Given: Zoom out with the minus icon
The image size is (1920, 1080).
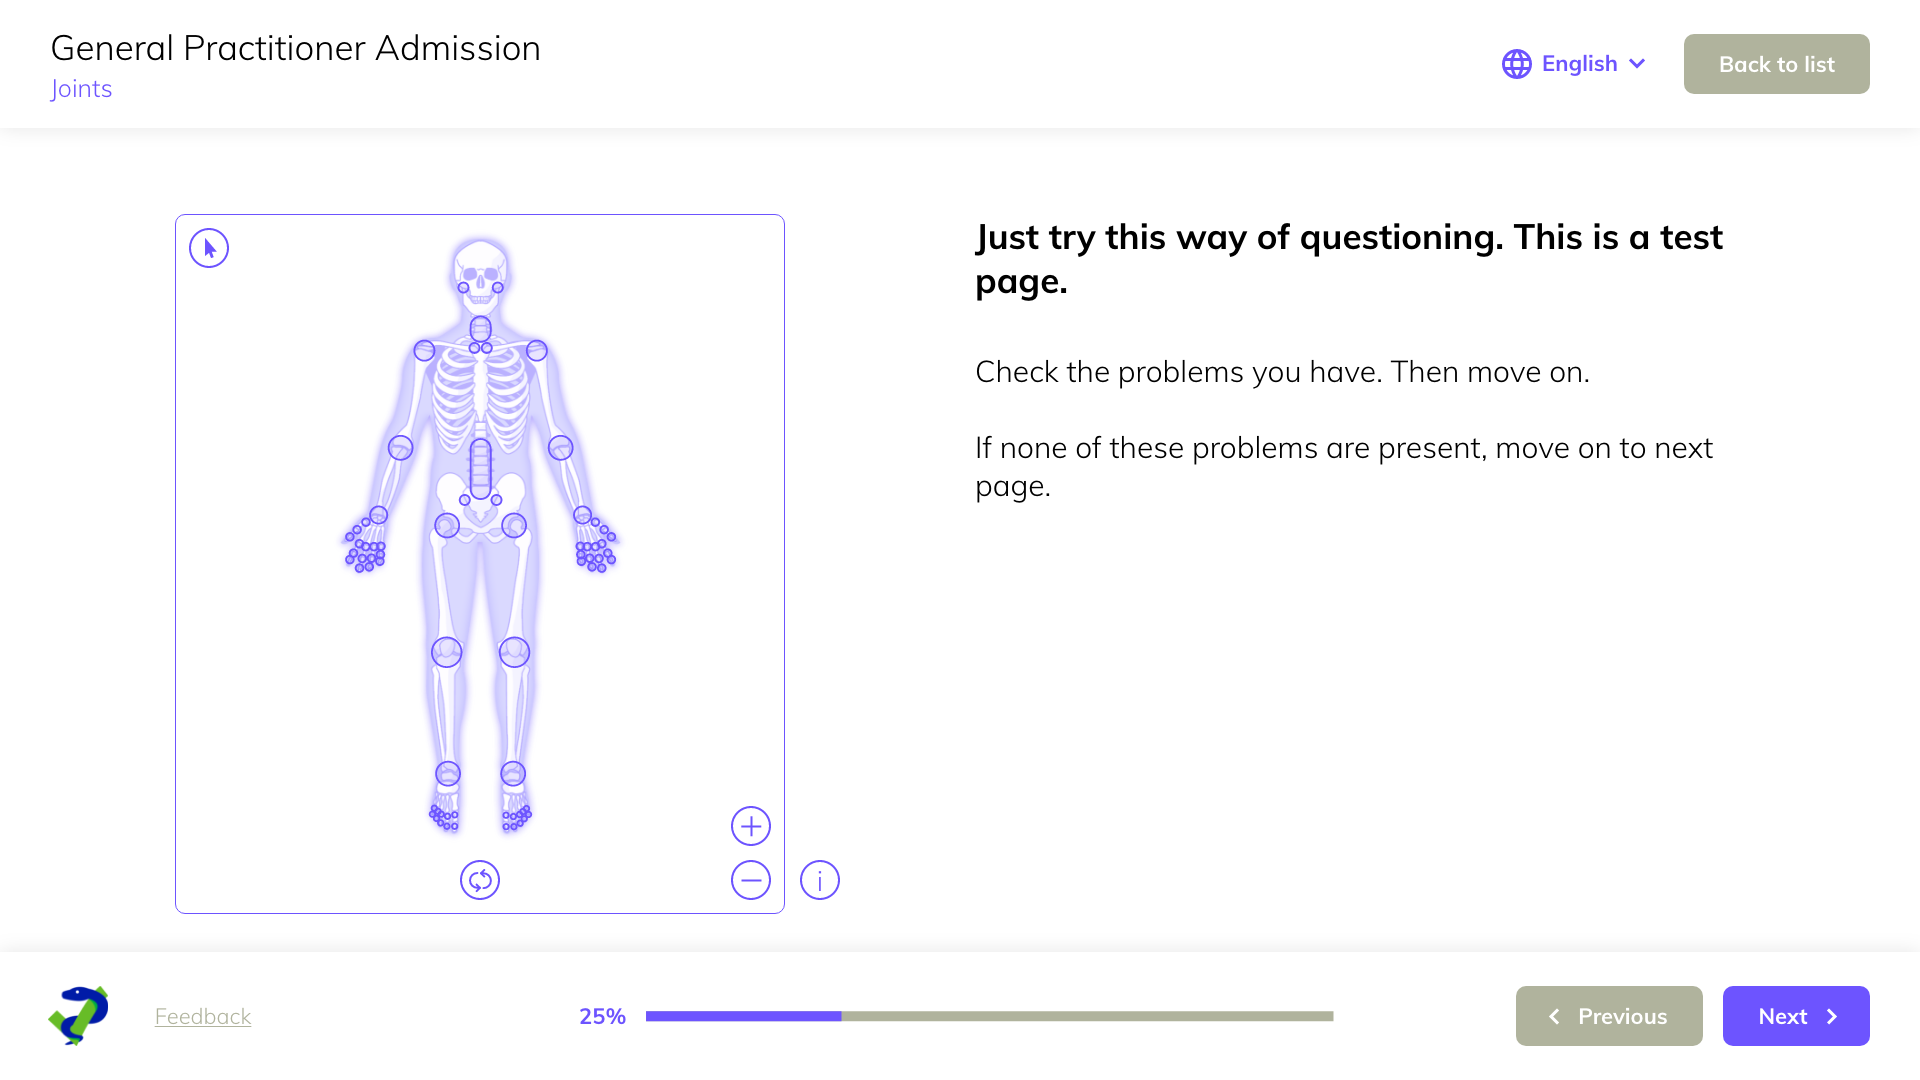Looking at the screenshot, I should pos(751,880).
